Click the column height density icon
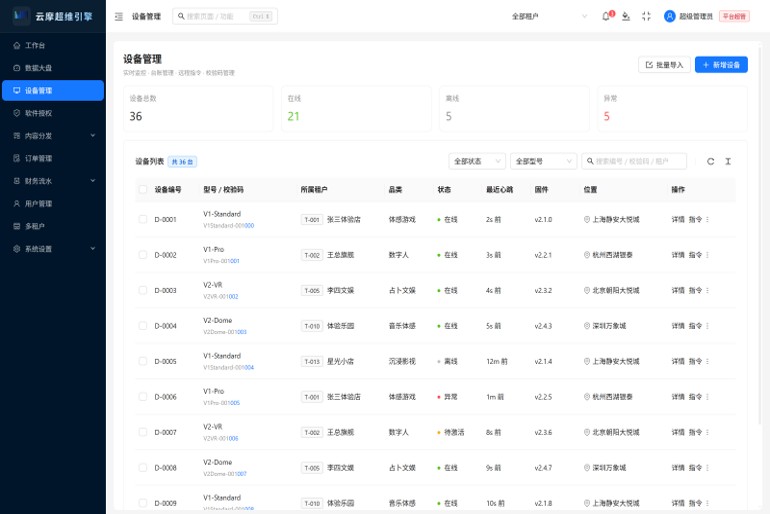The height and width of the screenshot is (514, 770). [728, 162]
